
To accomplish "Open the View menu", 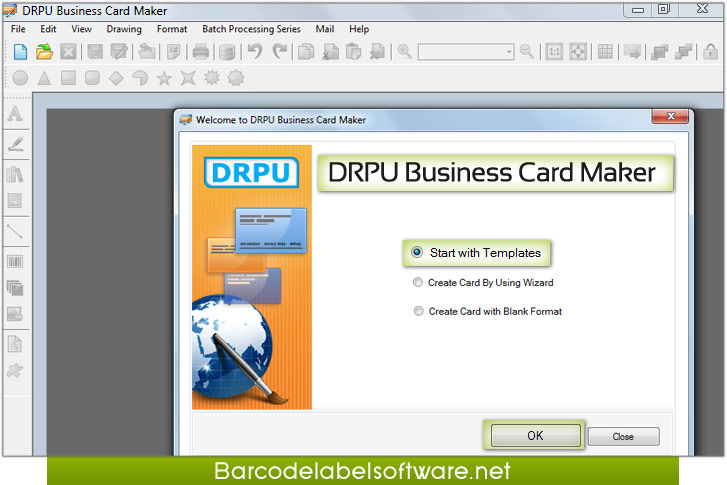I will pyautogui.click(x=82, y=29).
